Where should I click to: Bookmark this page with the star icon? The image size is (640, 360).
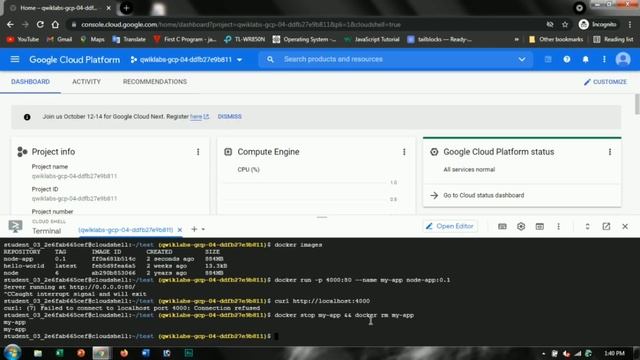565,24
